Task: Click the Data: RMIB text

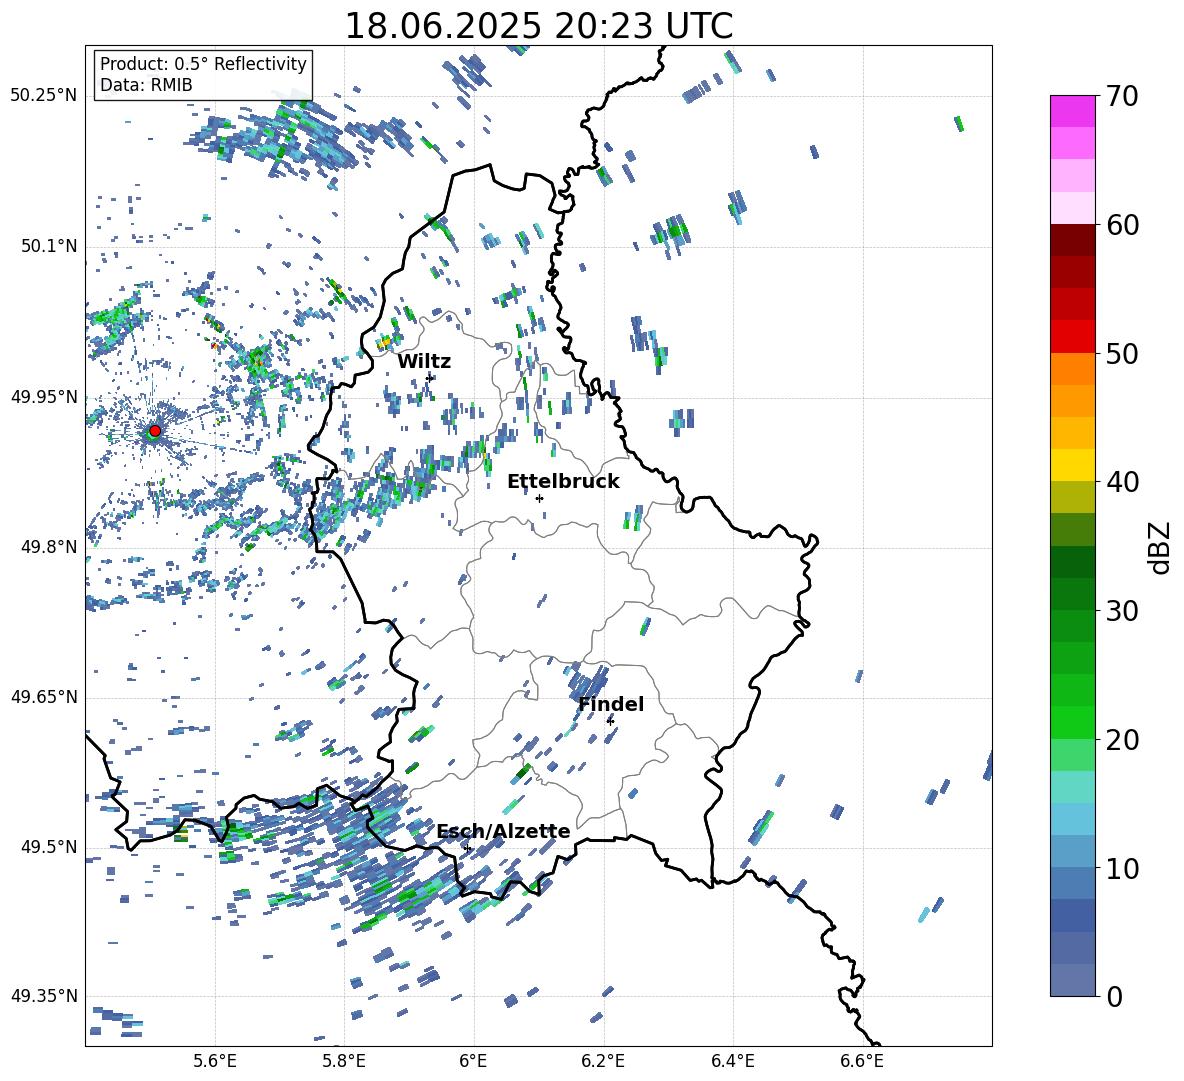Action: point(146,85)
